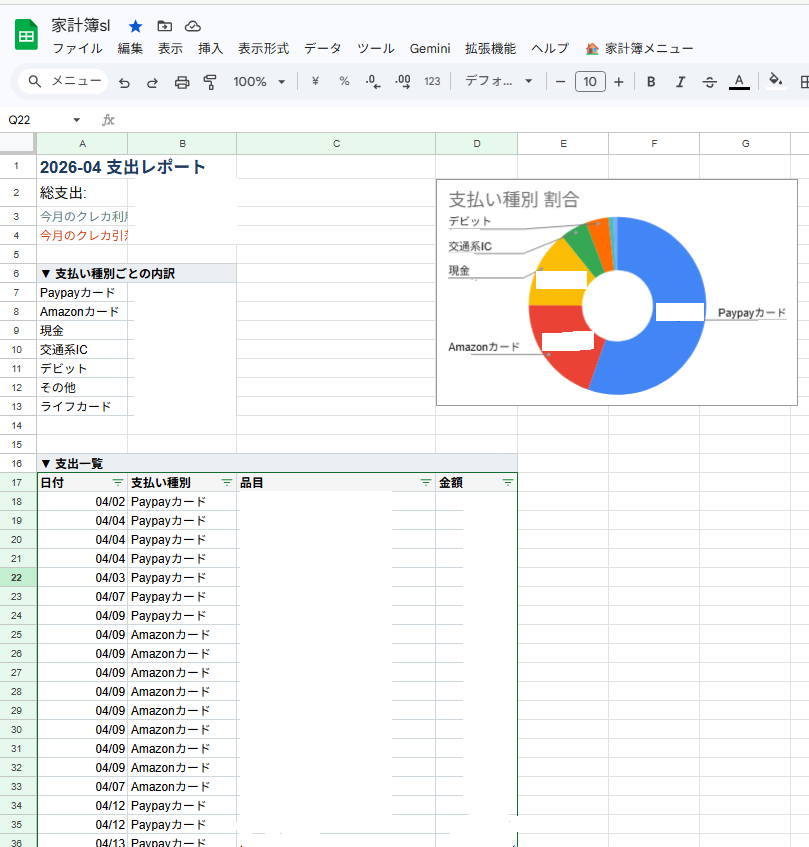
Task: Decrease decimal places
Action: (373, 82)
